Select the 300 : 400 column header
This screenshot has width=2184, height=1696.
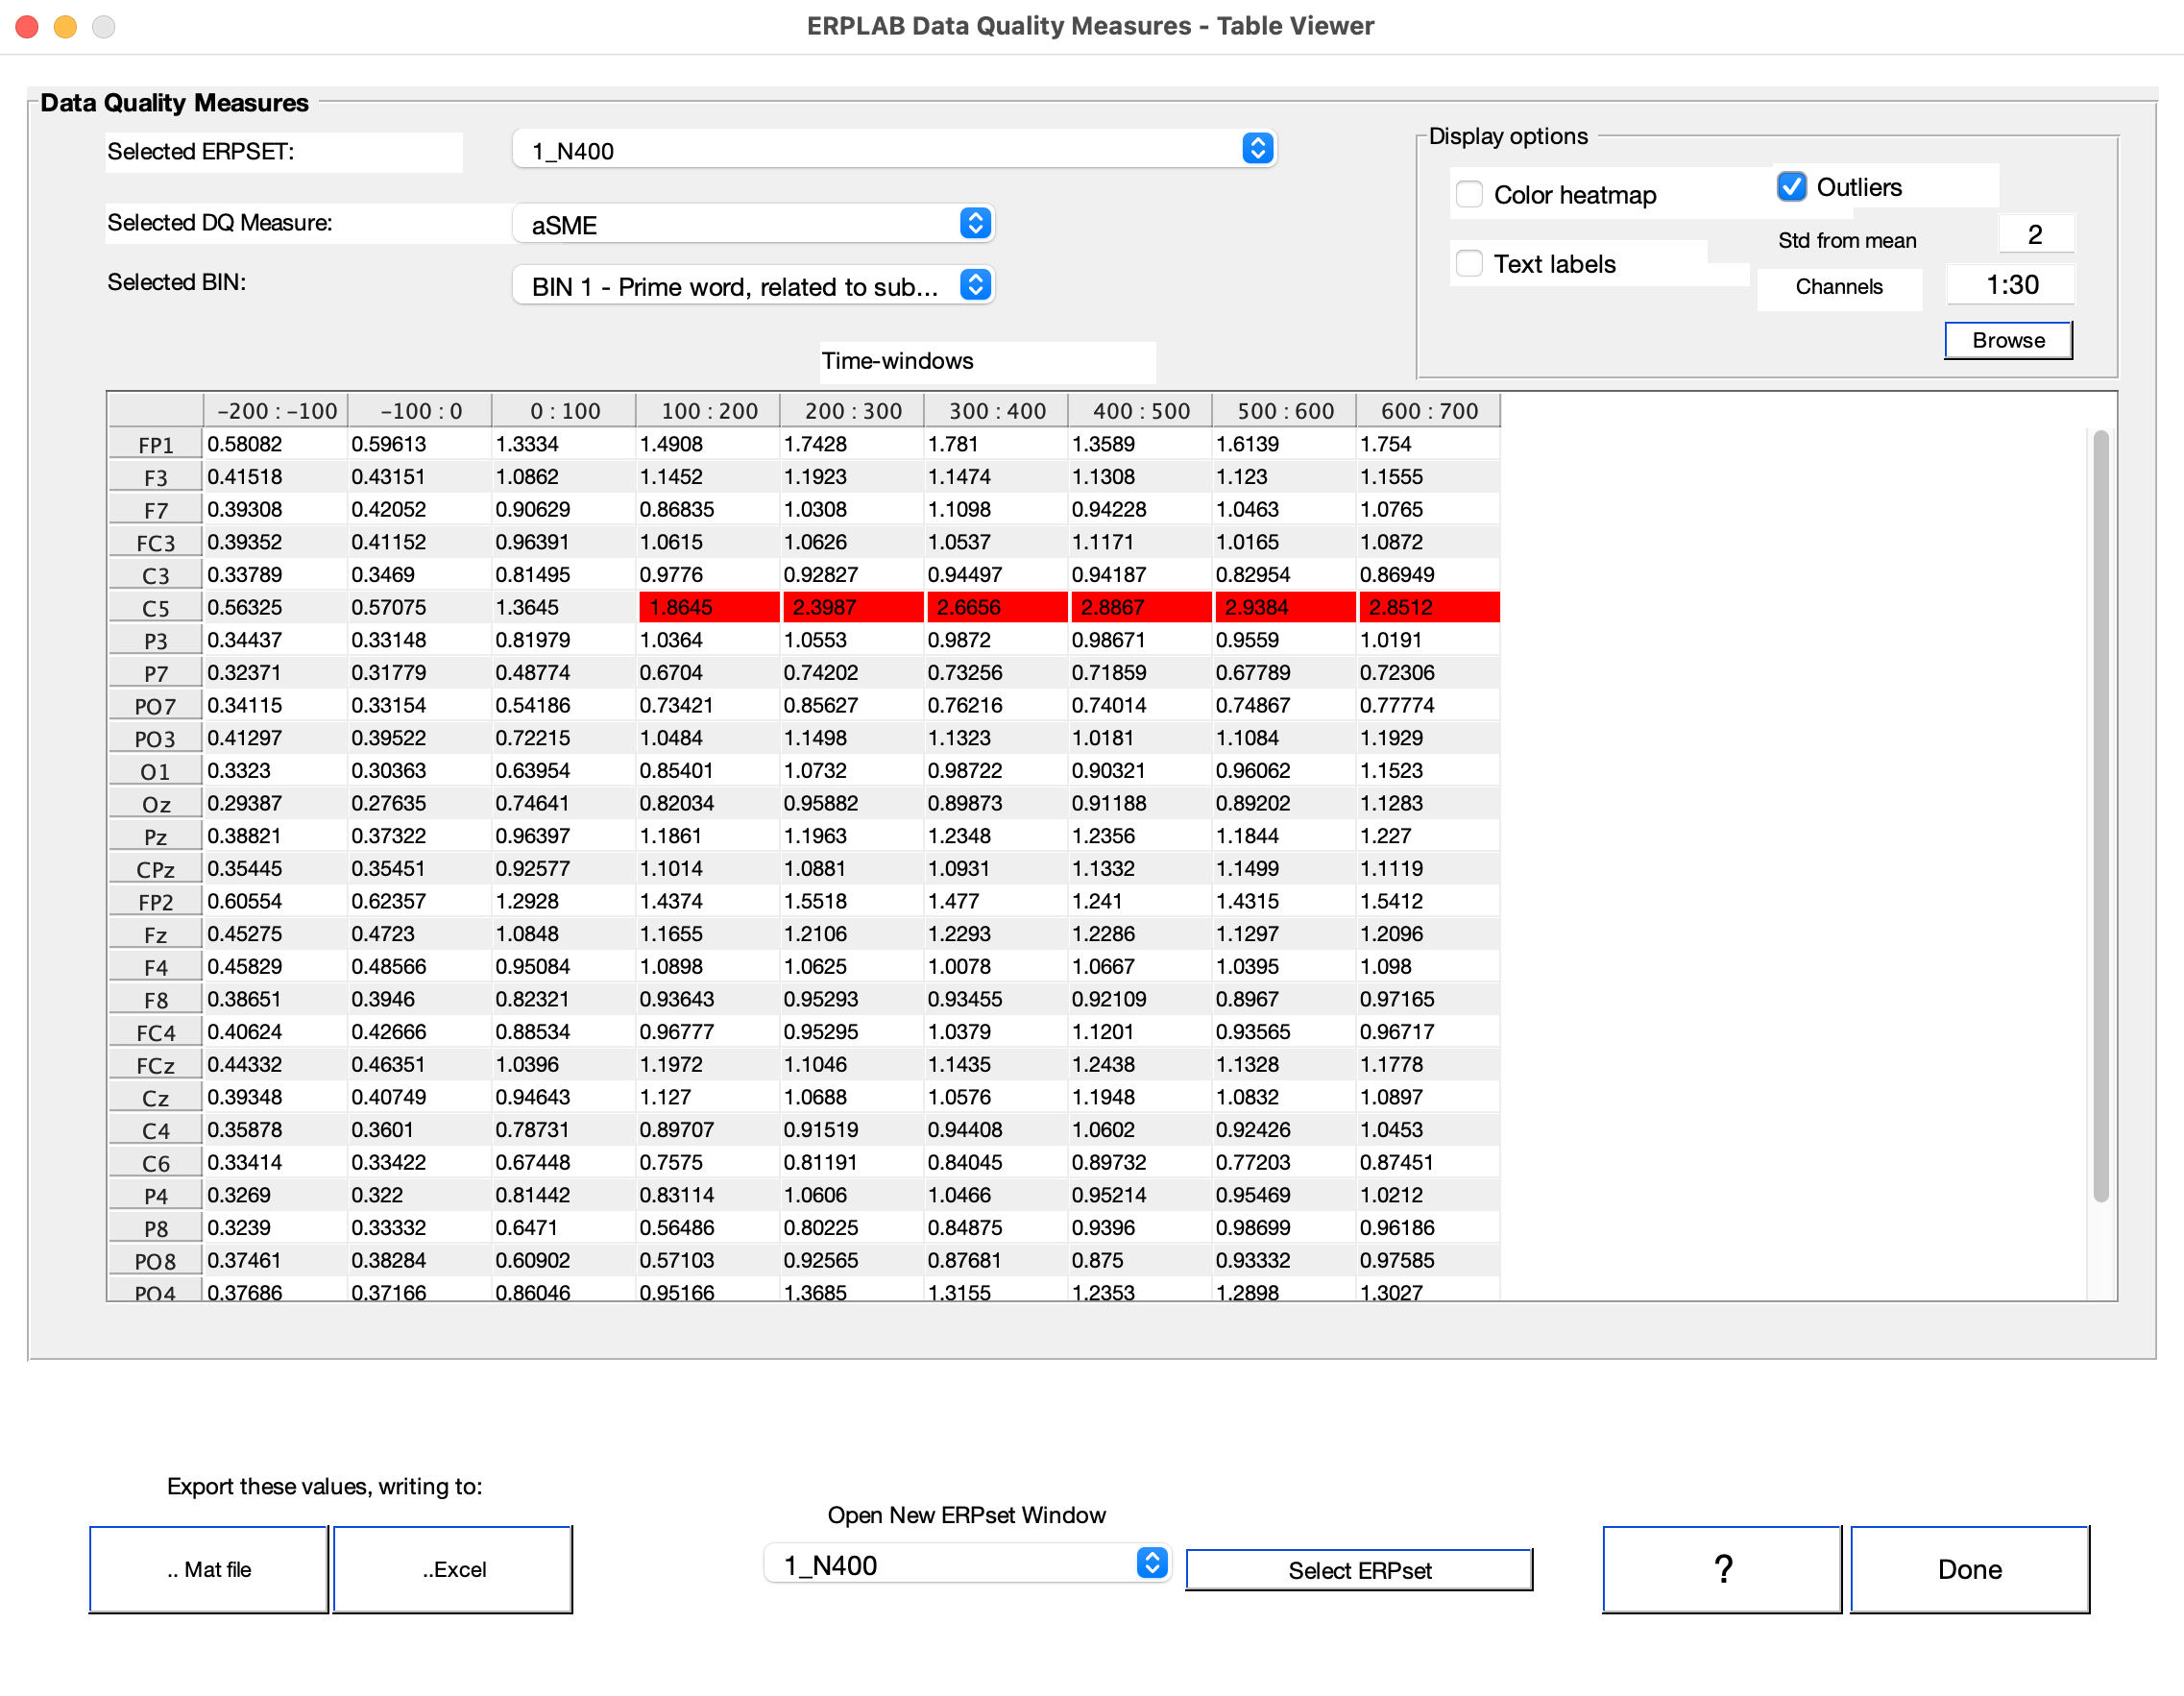click(997, 411)
